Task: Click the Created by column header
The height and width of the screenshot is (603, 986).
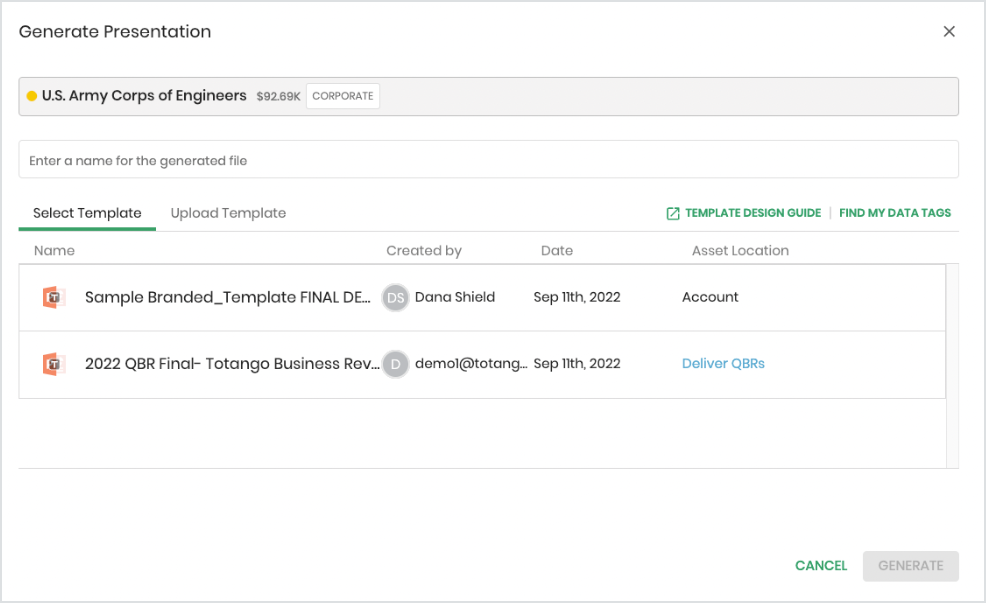Action: [424, 250]
